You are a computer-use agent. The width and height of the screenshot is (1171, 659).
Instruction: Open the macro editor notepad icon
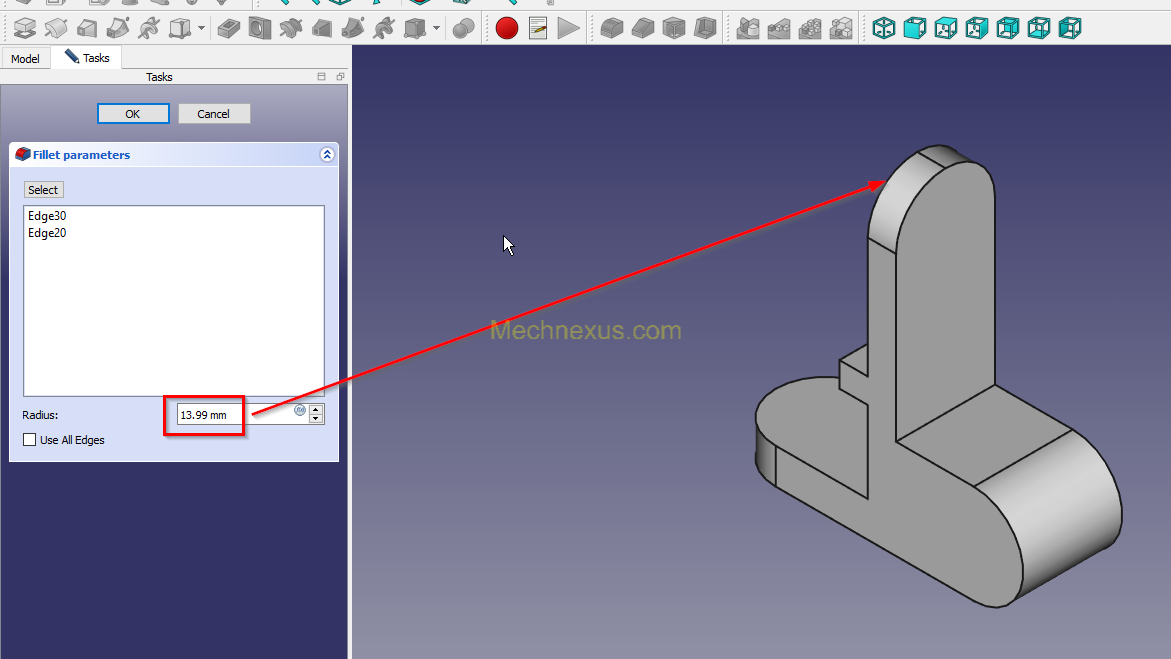538,28
